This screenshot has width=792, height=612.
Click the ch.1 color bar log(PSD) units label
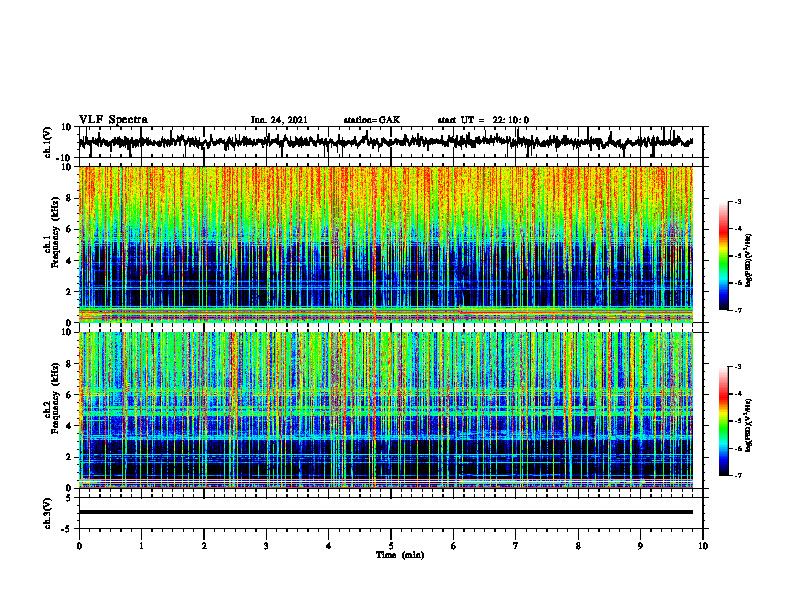pos(750,261)
